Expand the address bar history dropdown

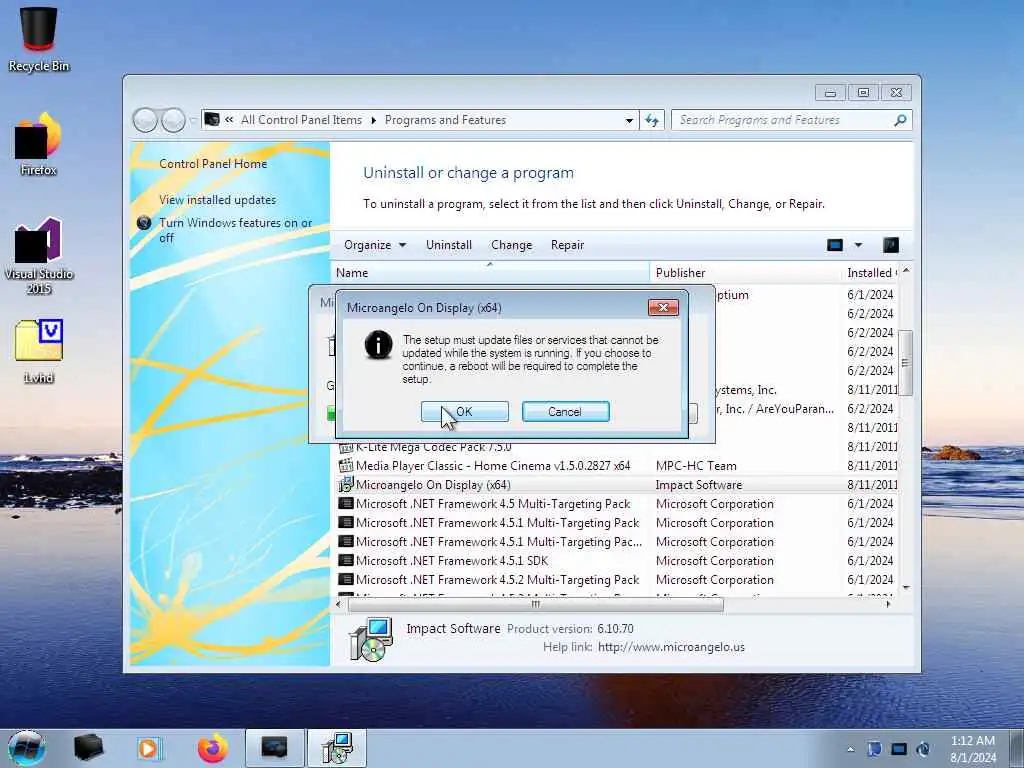(629, 120)
